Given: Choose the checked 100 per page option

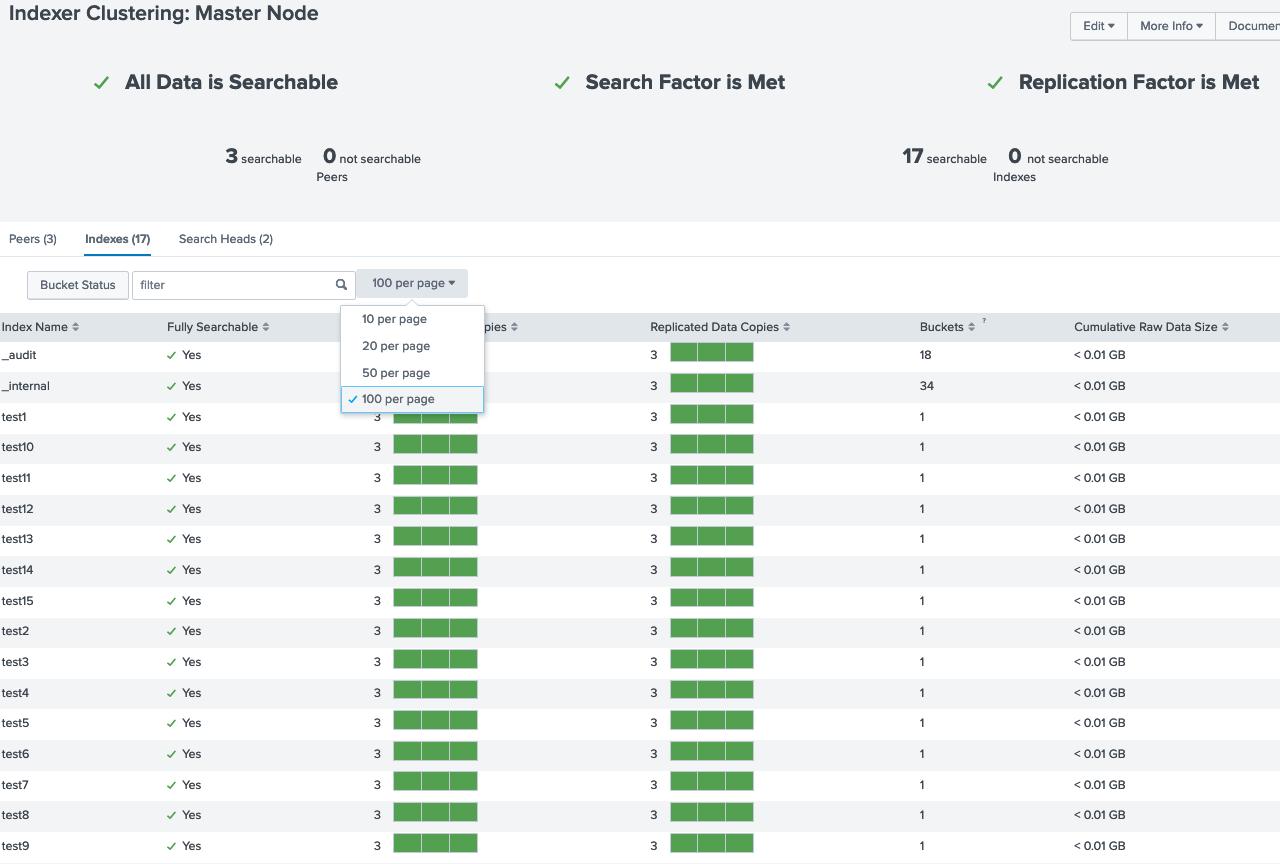Looking at the screenshot, I should 400,398.
